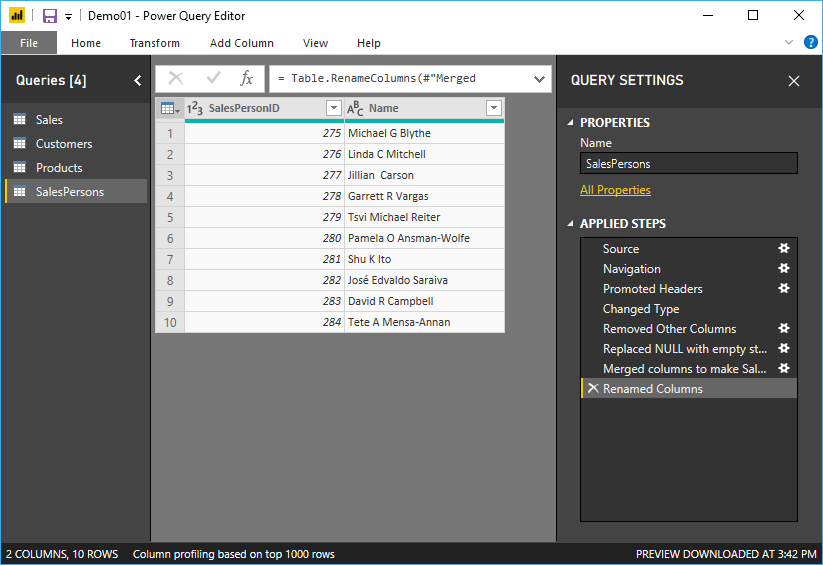The height and width of the screenshot is (565, 823).
Task: Select the cell Pamela O Ansman-Wolfe
Action: pos(424,238)
